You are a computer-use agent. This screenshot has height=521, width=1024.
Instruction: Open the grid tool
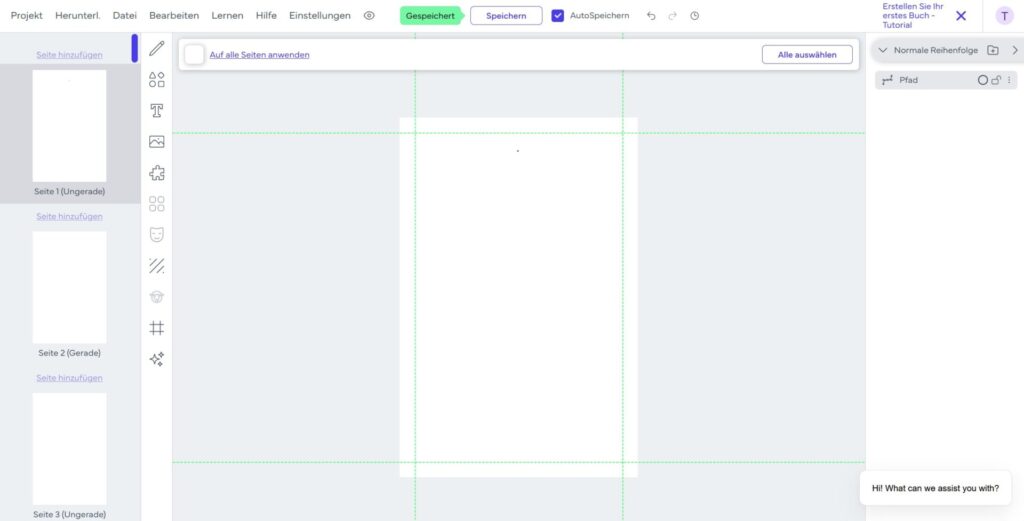click(x=157, y=328)
